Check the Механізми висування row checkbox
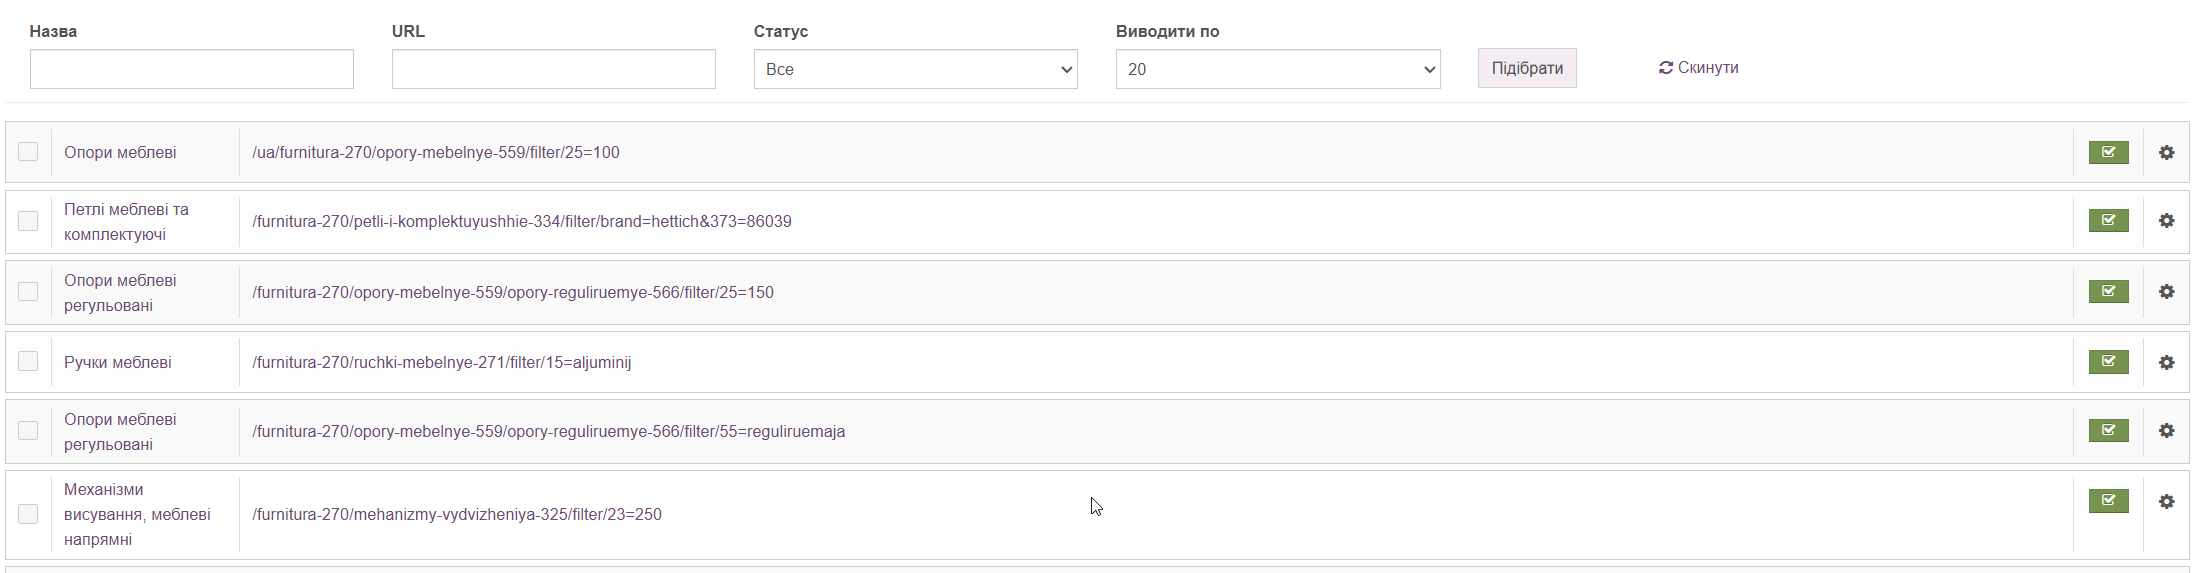The image size is (2206, 573). [x=28, y=514]
